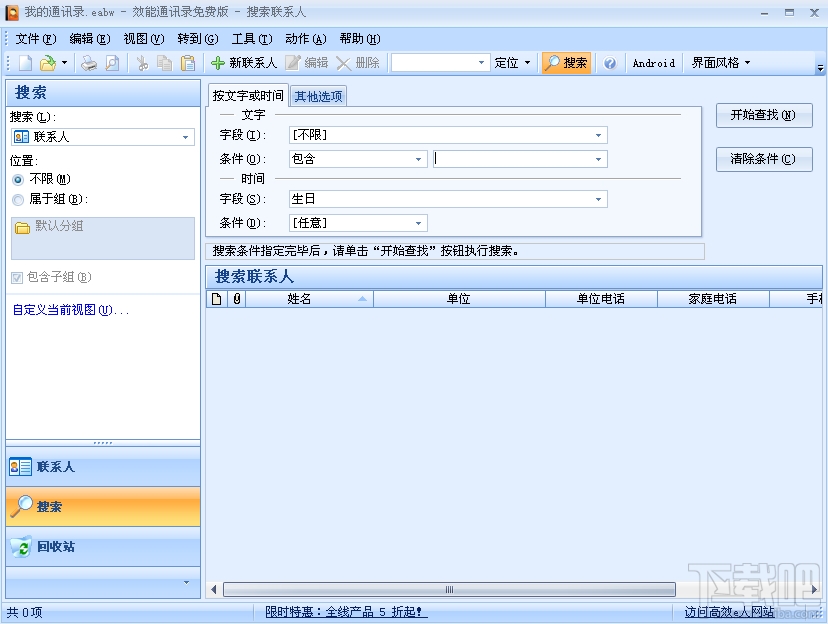
Task: Click the attachment paperclip column header
Action: 237,299
